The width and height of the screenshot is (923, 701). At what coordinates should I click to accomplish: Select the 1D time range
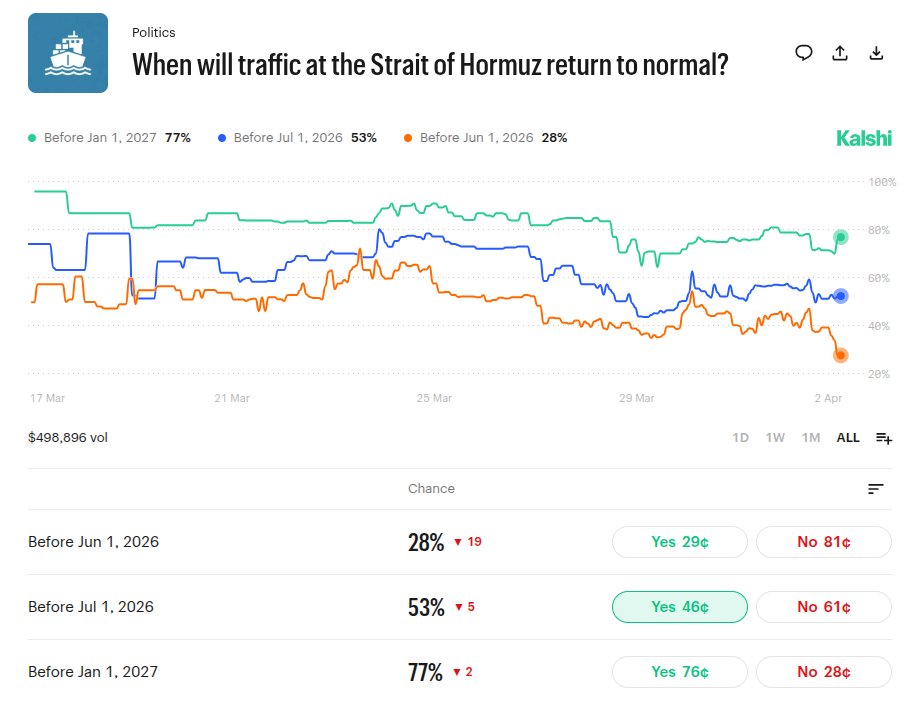740,438
